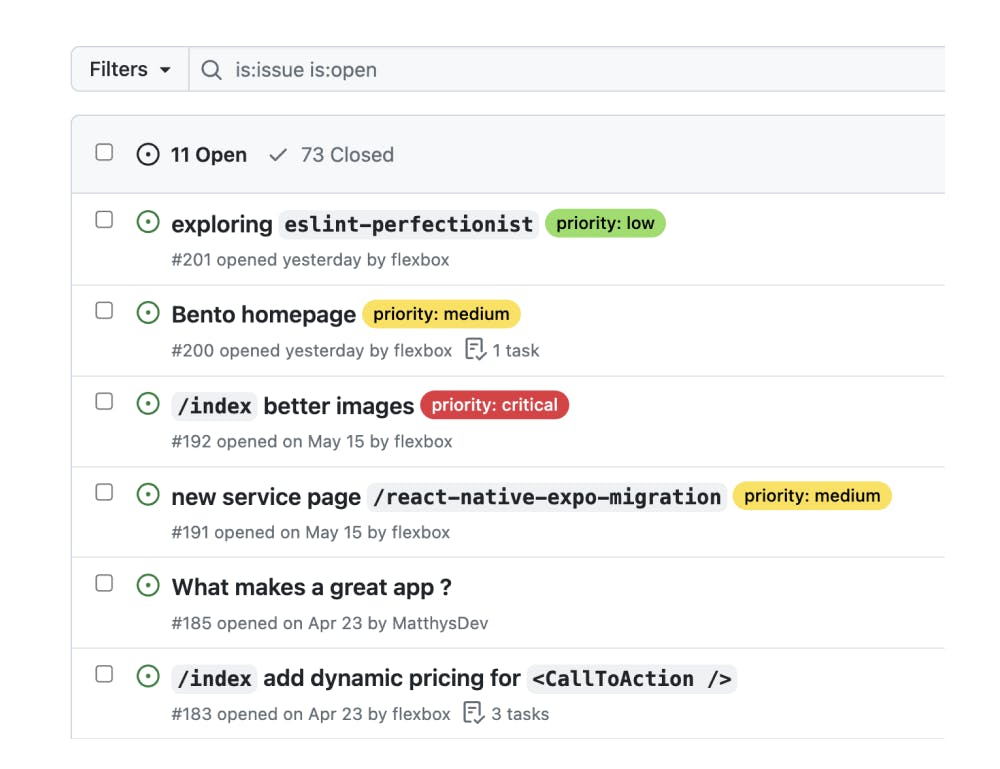Click the tasks icon on issue #183
This screenshot has height=769, width=1000.
473,713
